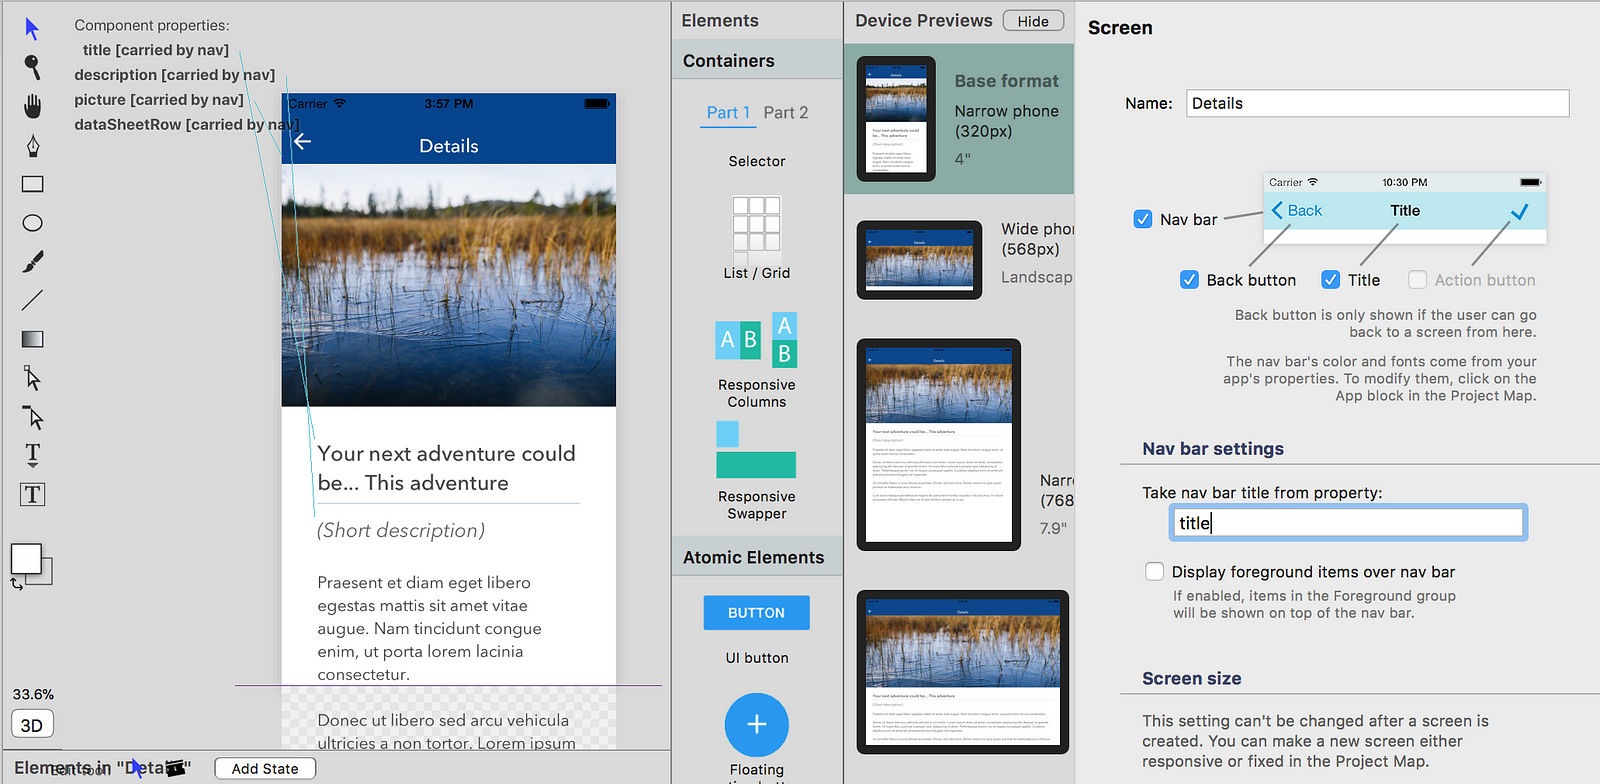Viewport: 1600px width, 784px height.
Task: Select the arrow selection tool
Action: (x=32, y=28)
